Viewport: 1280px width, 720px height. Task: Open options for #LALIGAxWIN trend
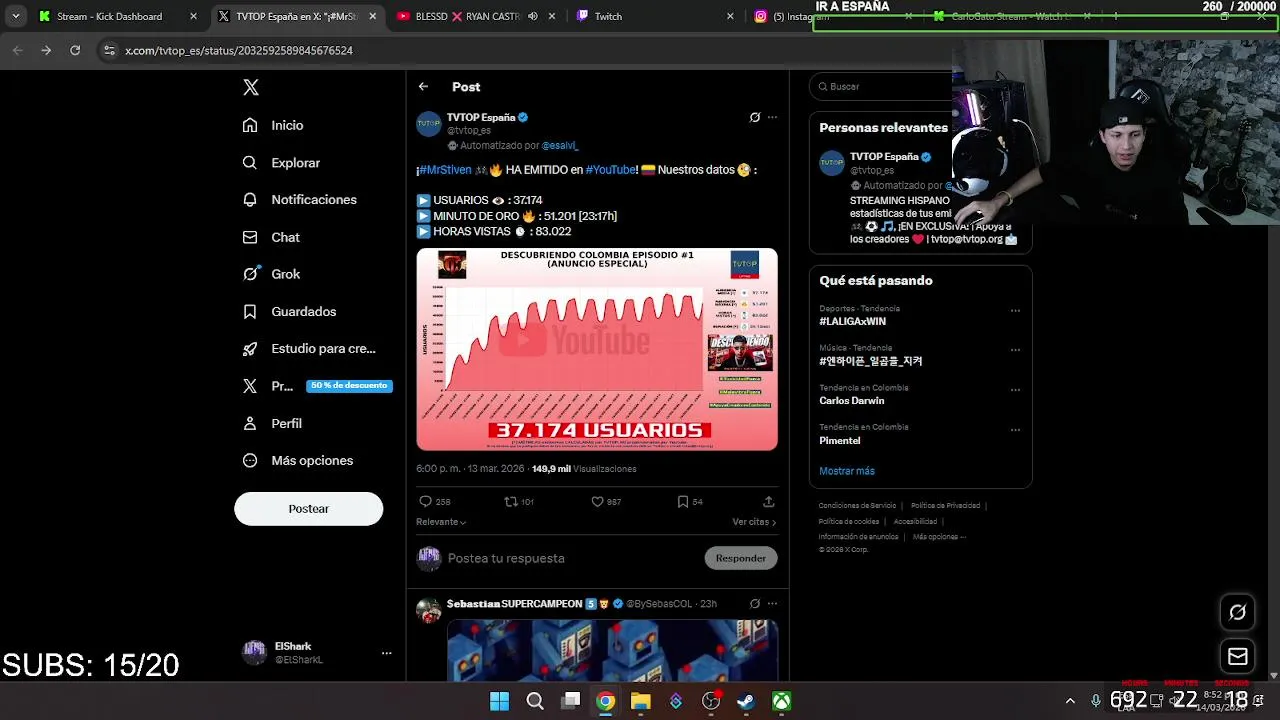tap(1015, 310)
